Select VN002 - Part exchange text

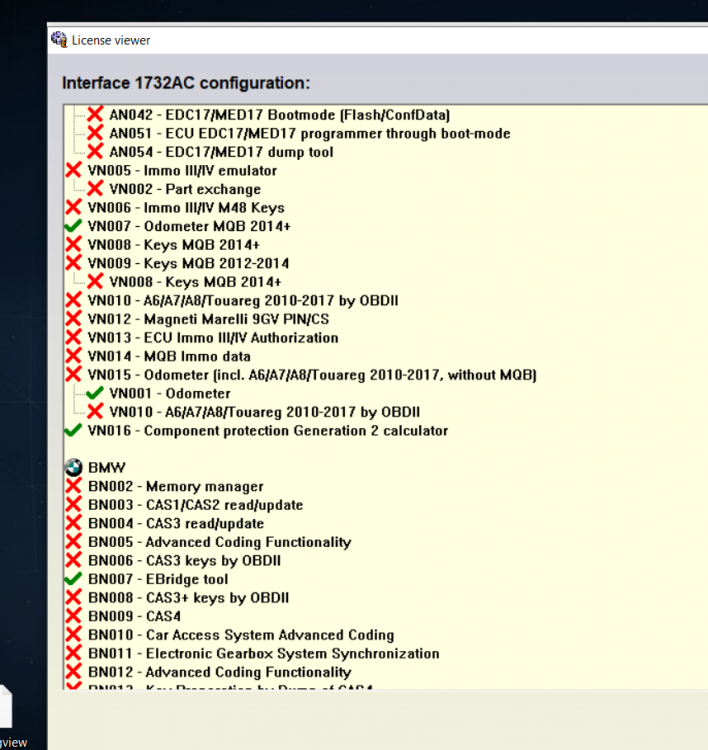coord(185,189)
